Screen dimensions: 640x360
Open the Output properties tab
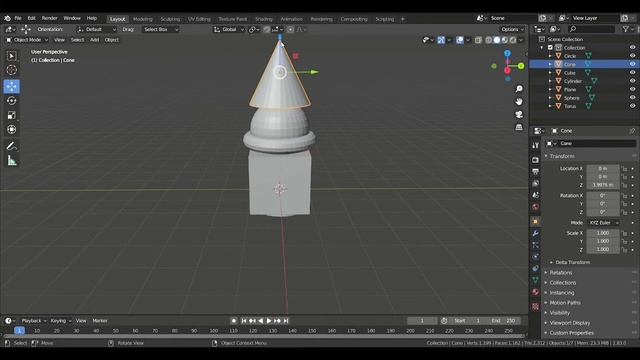(536, 171)
